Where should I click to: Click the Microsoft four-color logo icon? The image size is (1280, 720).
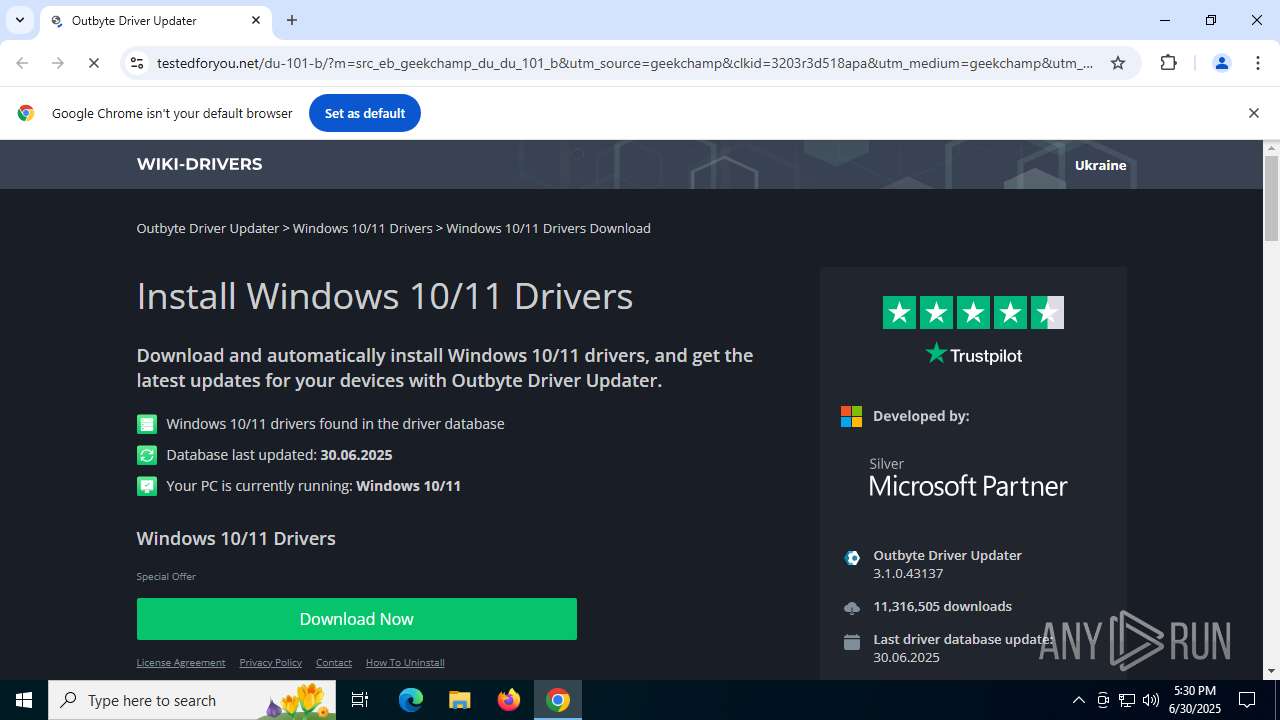pos(851,416)
